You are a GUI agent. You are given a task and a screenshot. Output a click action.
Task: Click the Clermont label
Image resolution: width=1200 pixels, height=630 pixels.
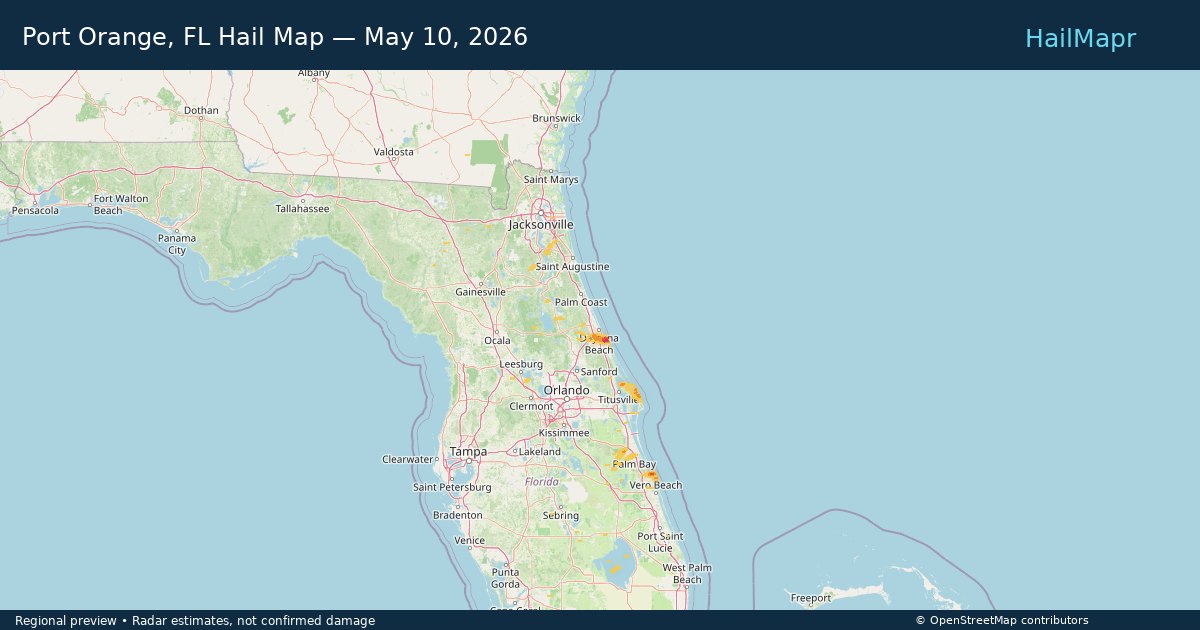531,407
